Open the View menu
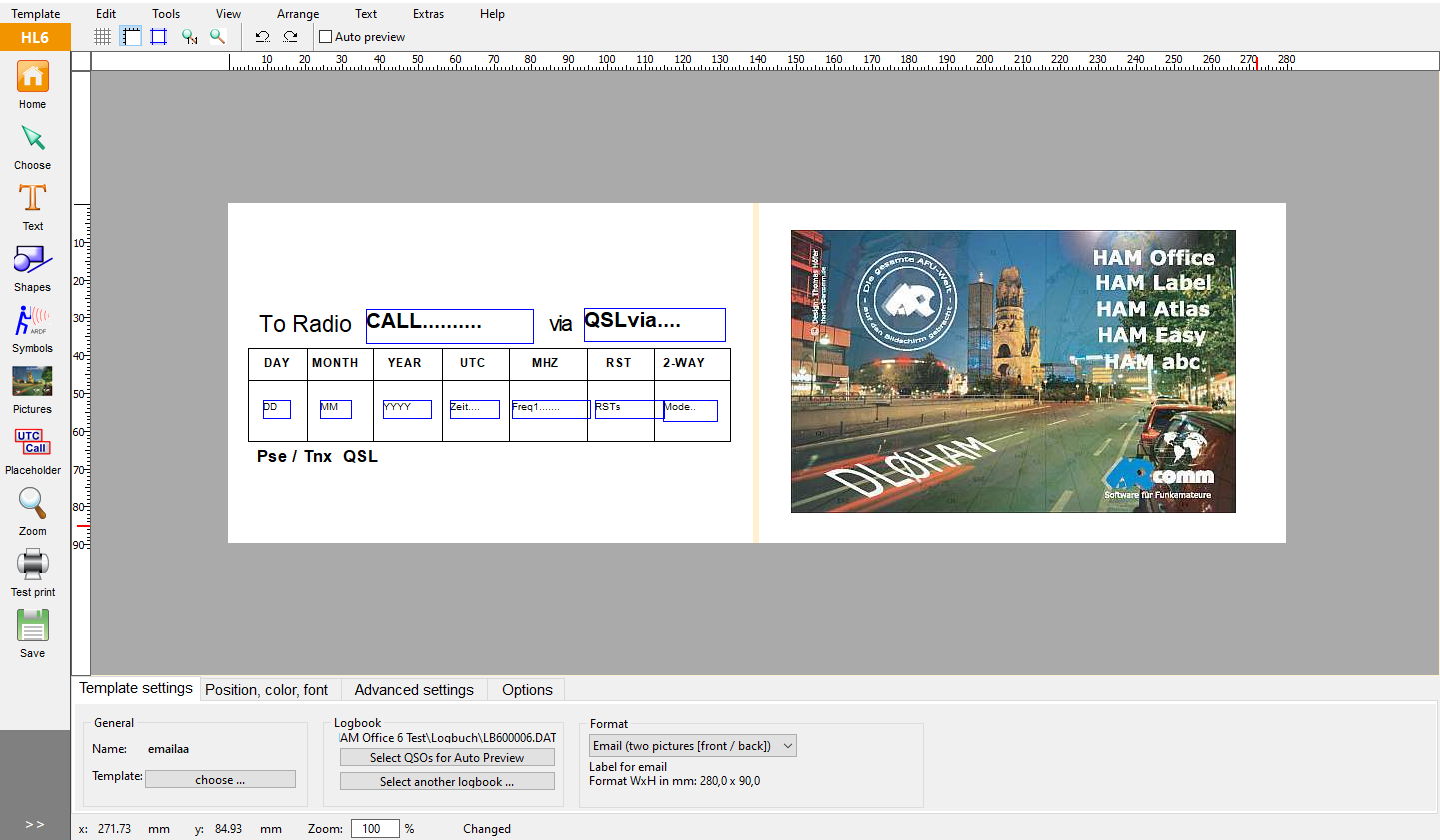The width and height of the screenshot is (1440, 840). pyautogui.click(x=228, y=14)
